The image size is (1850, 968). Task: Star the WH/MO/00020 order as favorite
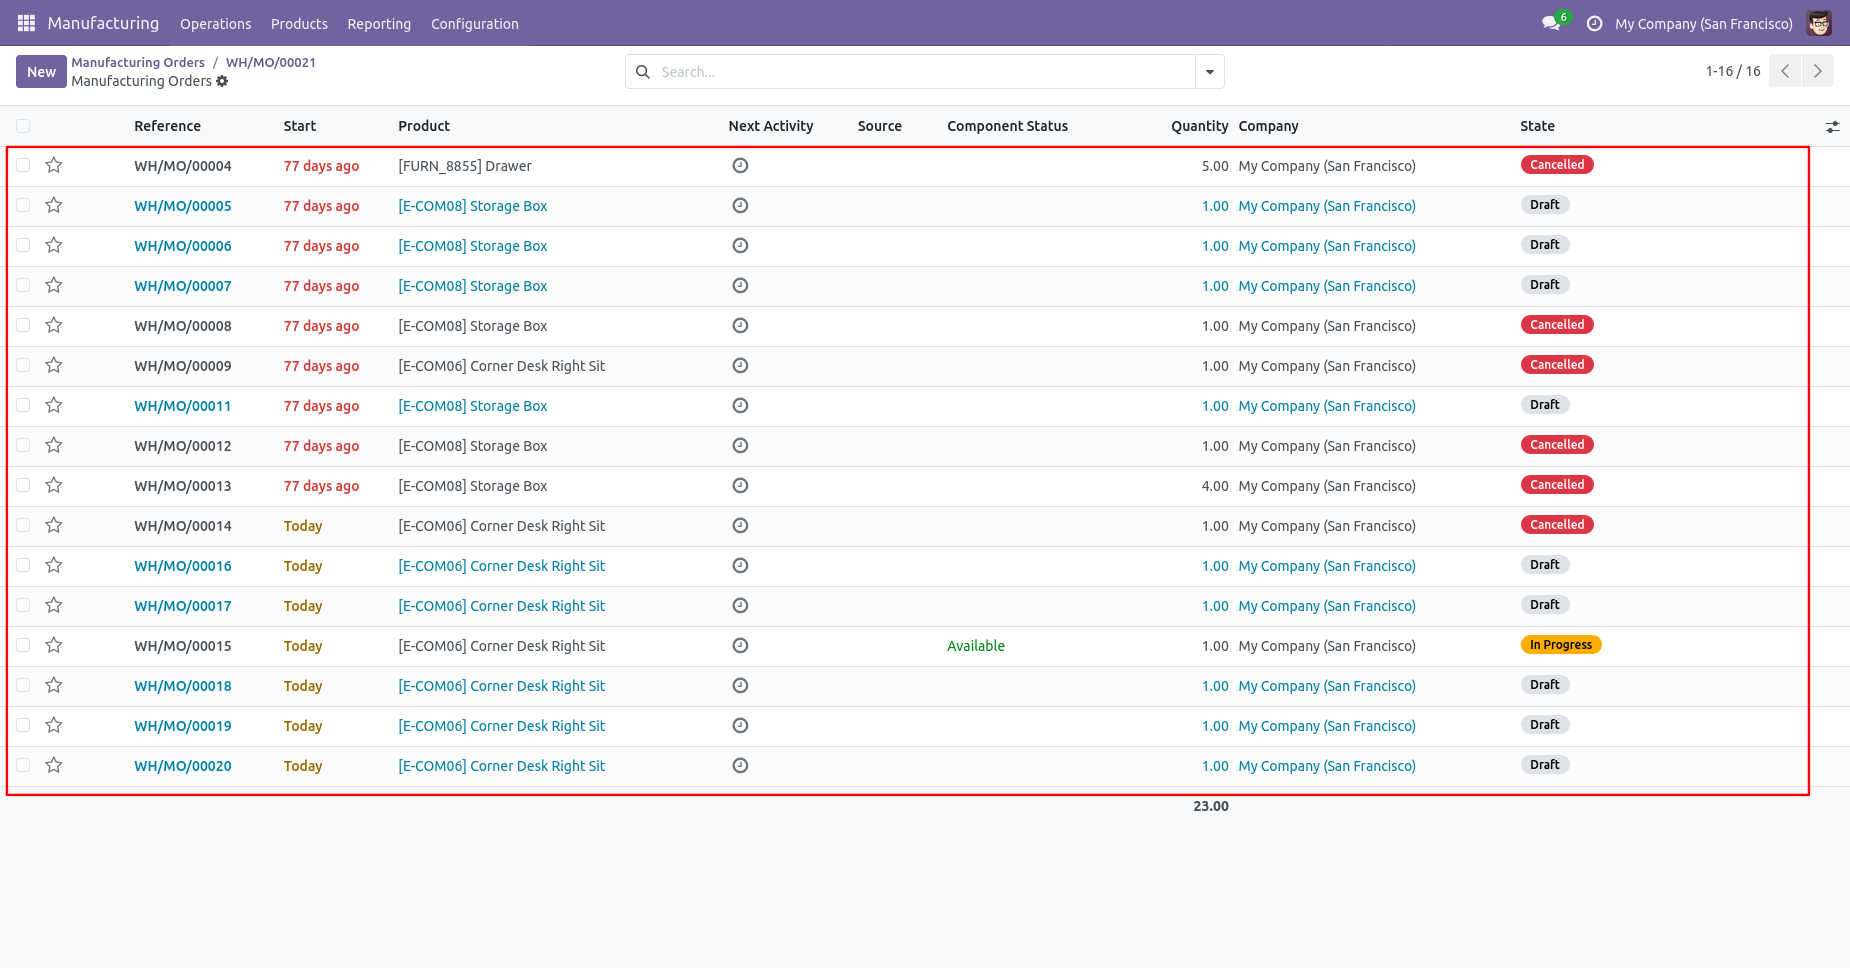point(54,765)
